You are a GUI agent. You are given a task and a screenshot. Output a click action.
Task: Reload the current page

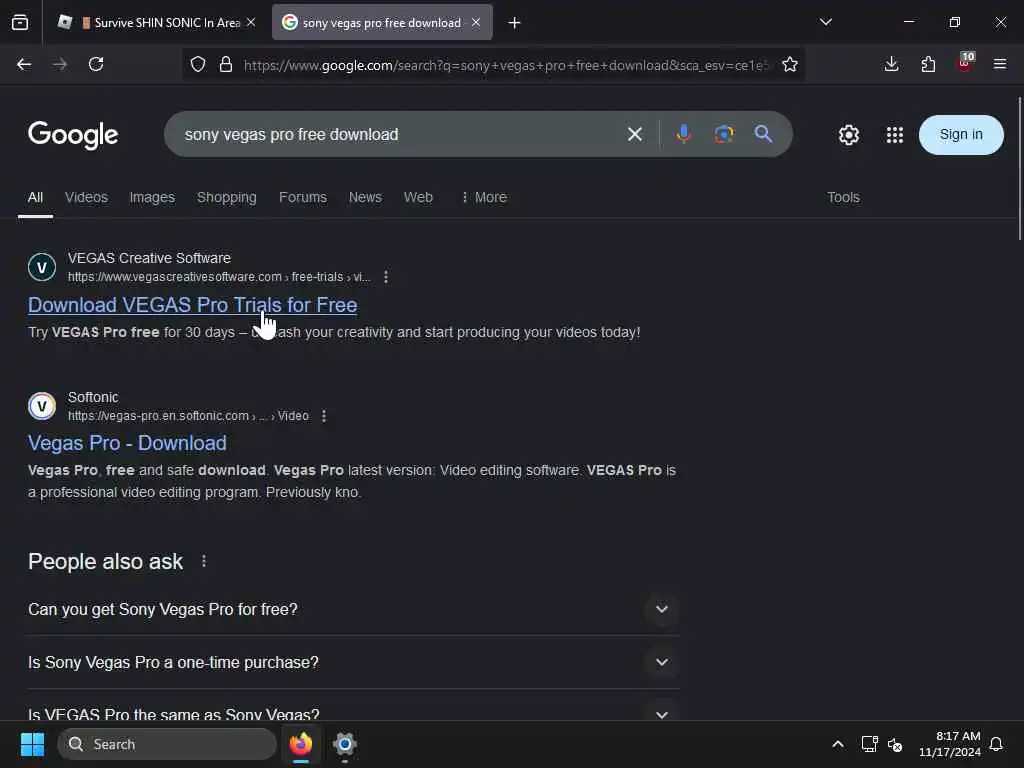click(x=96, y=64)
